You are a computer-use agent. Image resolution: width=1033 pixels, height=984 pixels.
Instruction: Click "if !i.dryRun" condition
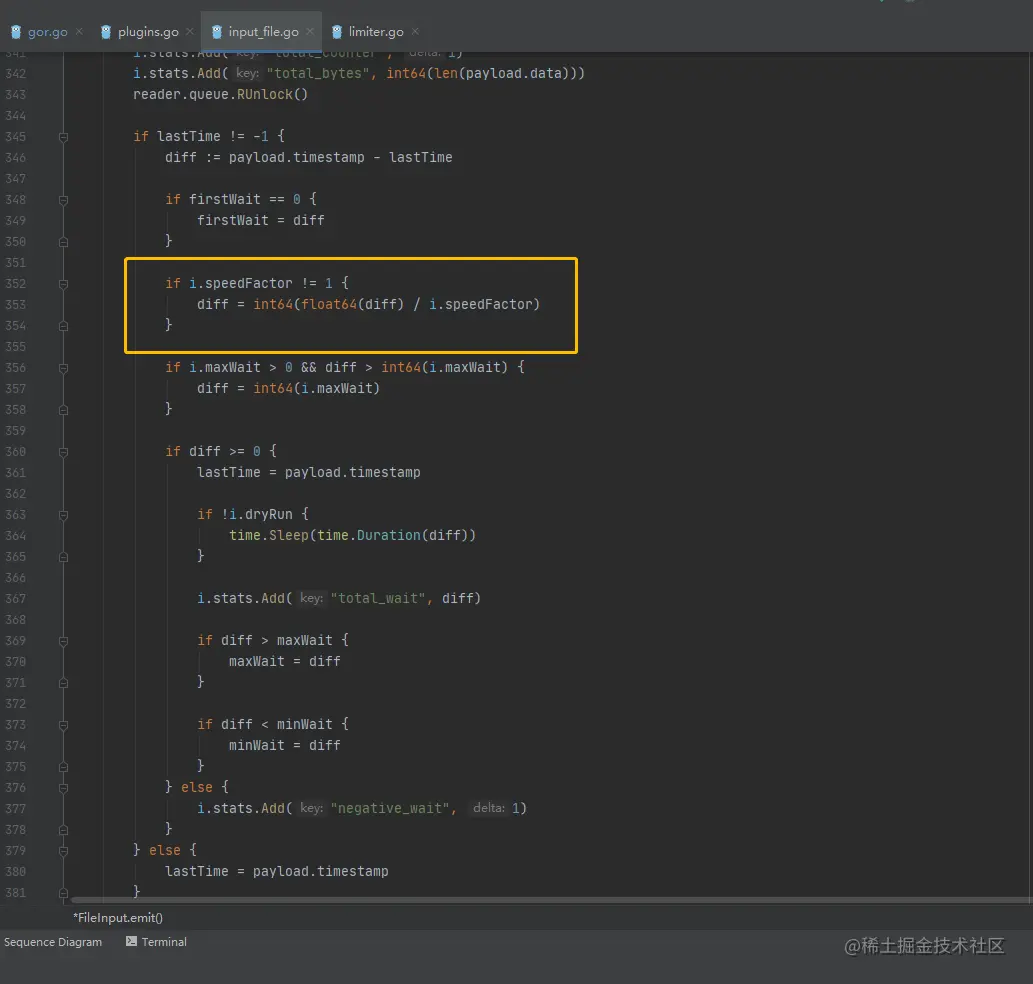point(245,514)
